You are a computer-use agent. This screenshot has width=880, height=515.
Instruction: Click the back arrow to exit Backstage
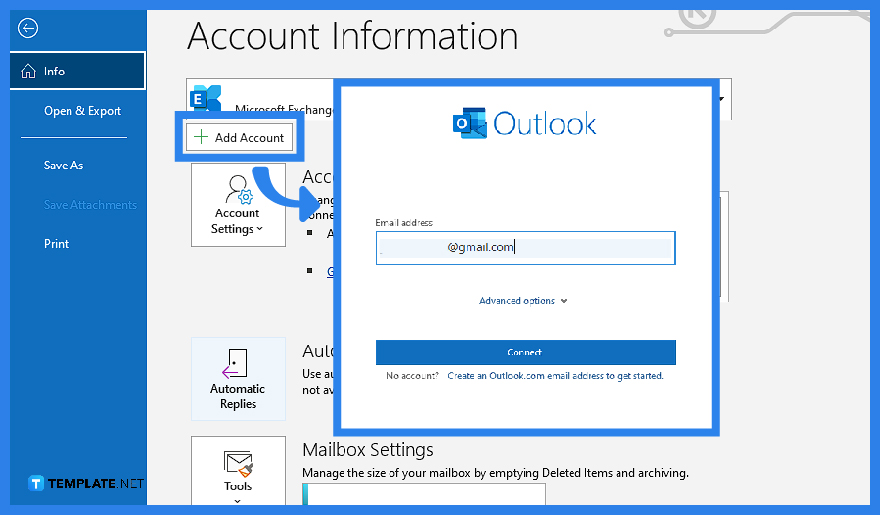click(x=28, y=28)
